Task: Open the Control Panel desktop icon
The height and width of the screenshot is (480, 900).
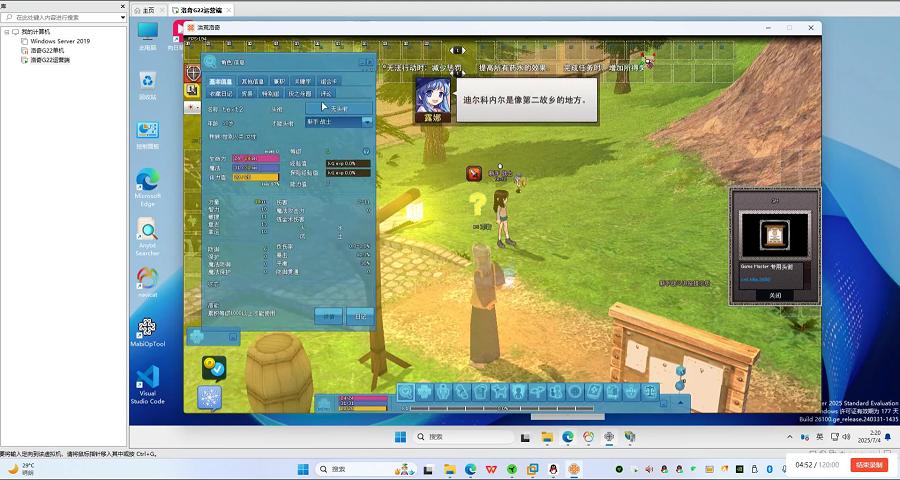Action: 148,136
